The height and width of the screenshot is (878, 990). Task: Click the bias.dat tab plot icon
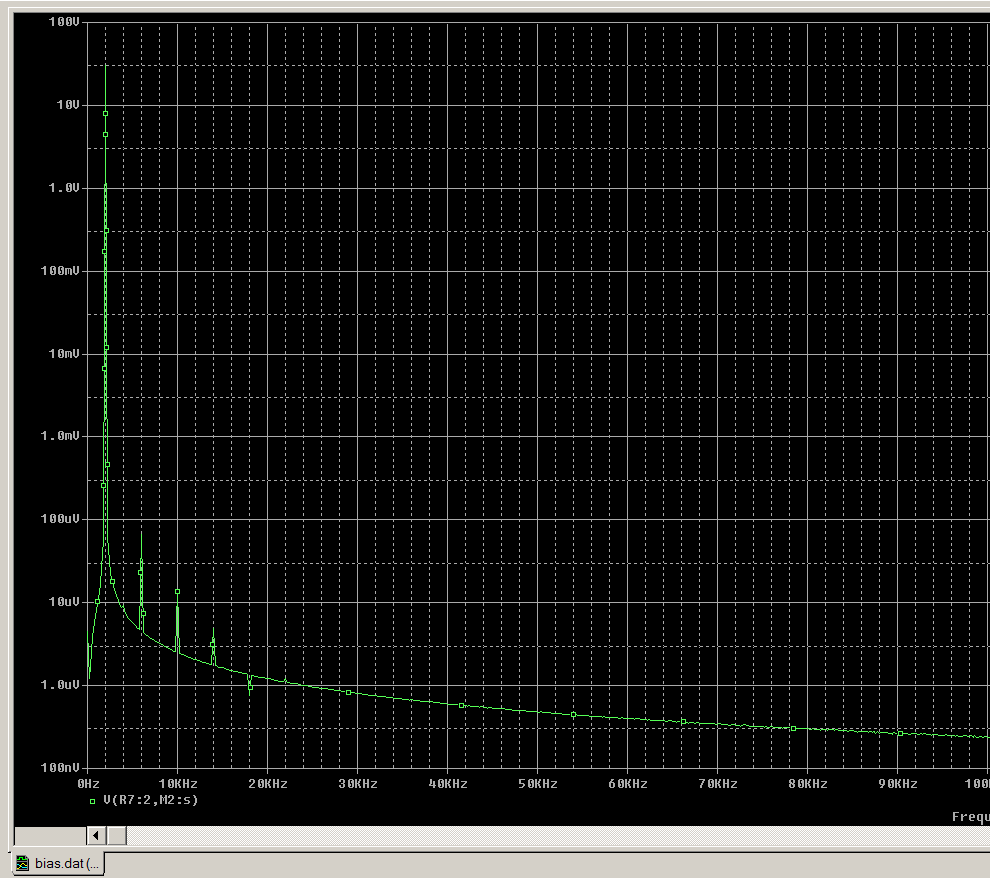click(23, 863)
